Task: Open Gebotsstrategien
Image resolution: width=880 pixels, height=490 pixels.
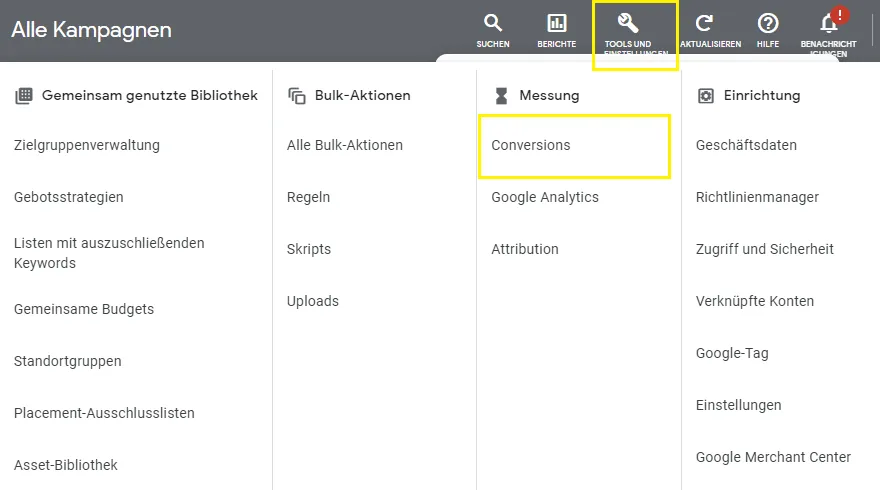Action: click(68, 197)
